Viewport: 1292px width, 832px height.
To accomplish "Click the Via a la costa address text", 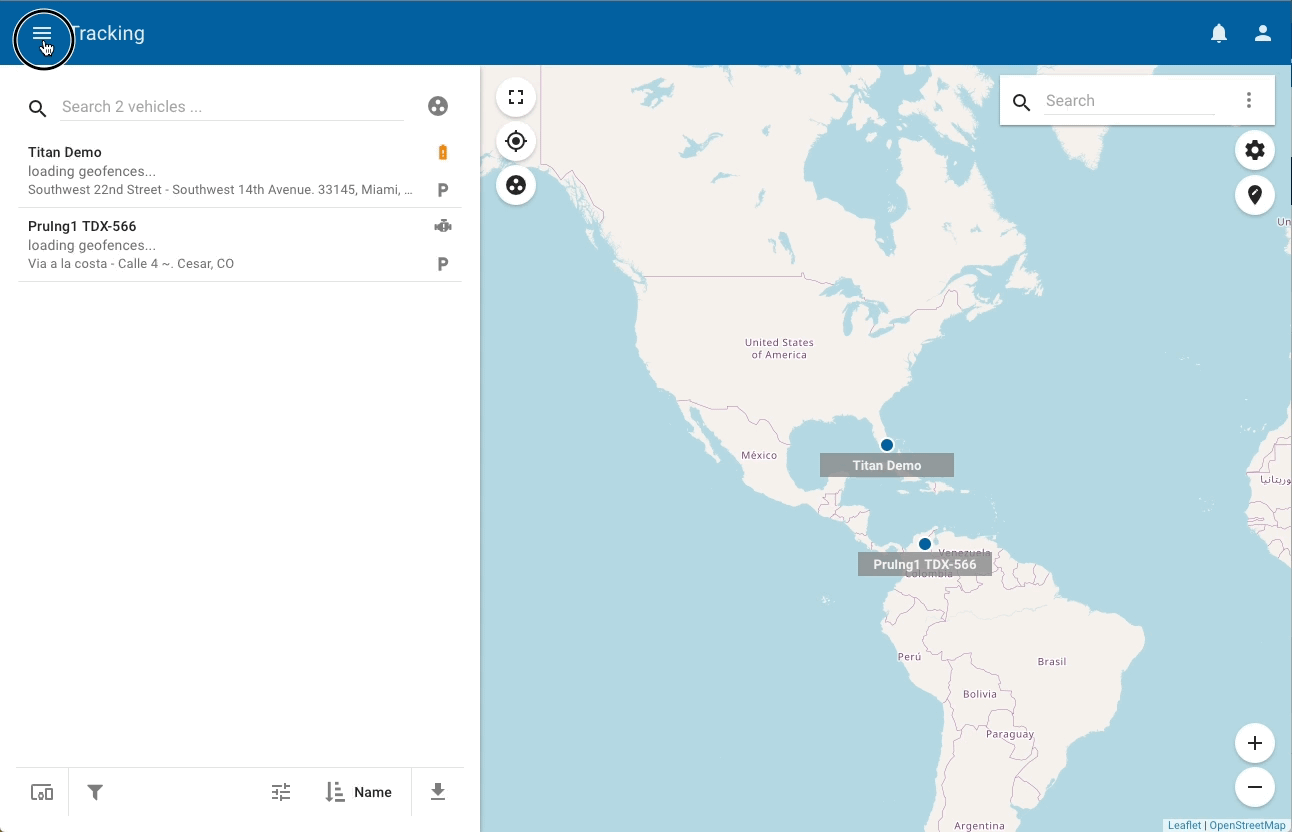I will 131,264.
